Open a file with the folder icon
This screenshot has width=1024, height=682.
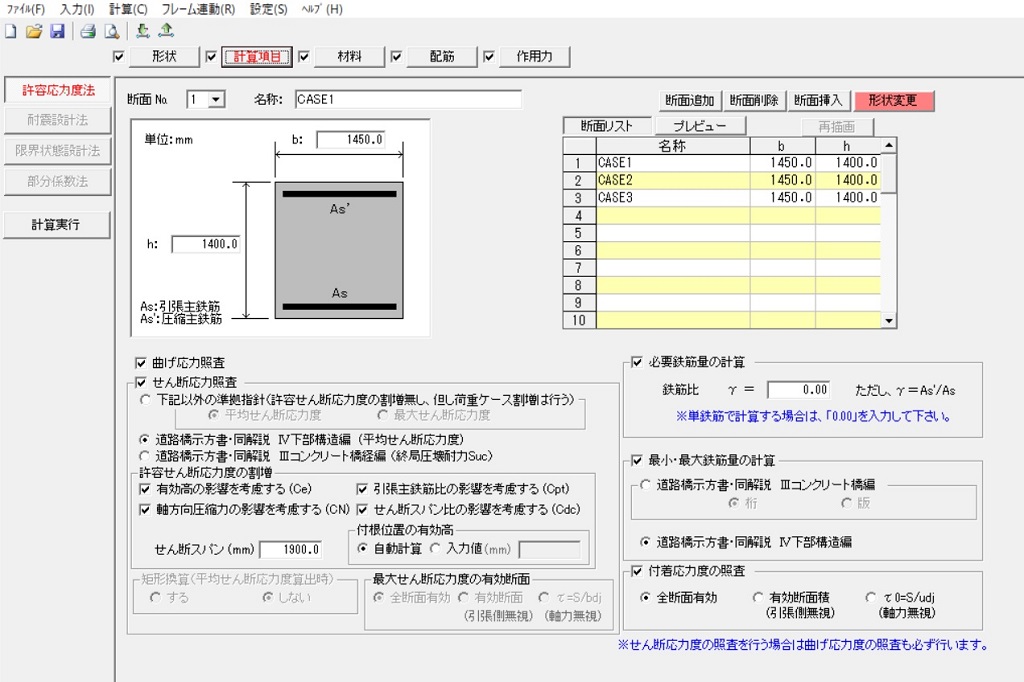pyautogui.click(x=34, y=31)
